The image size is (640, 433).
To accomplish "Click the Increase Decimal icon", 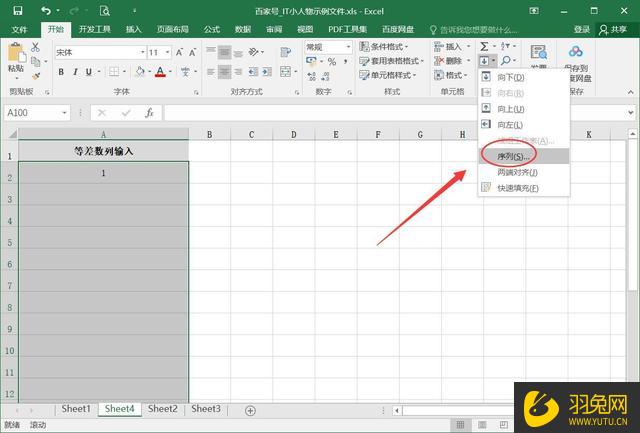I will click(311, 76).
